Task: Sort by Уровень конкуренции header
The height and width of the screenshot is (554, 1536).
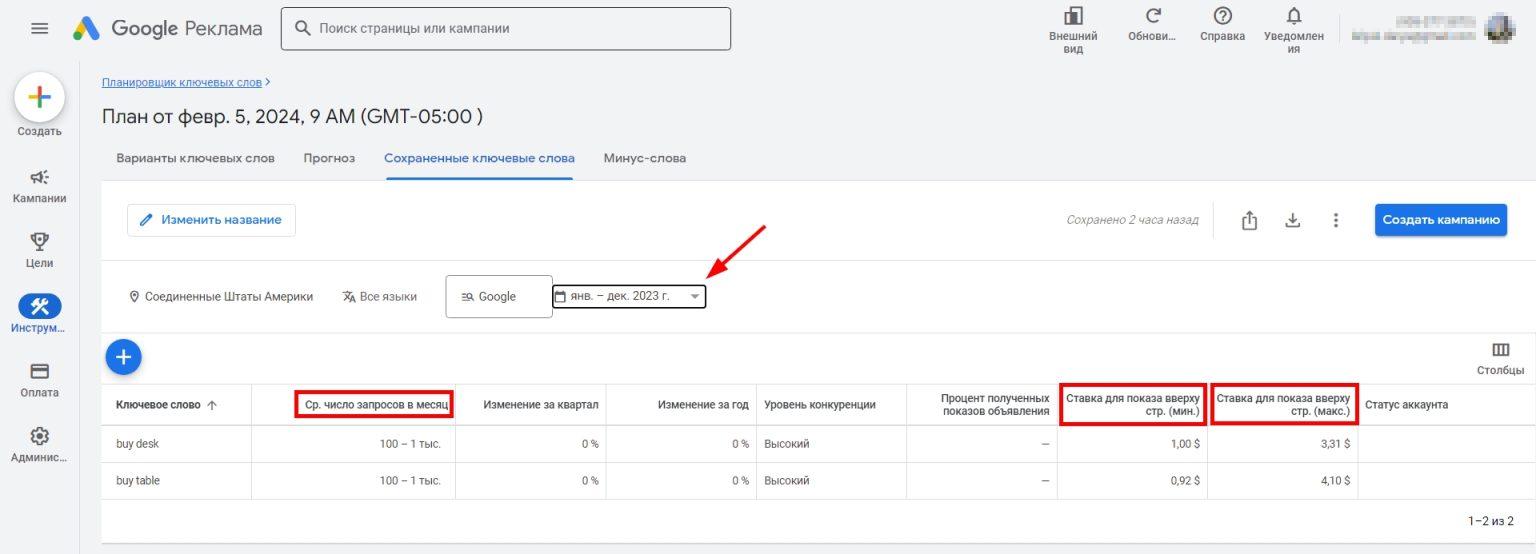Action: coord(820,405)
